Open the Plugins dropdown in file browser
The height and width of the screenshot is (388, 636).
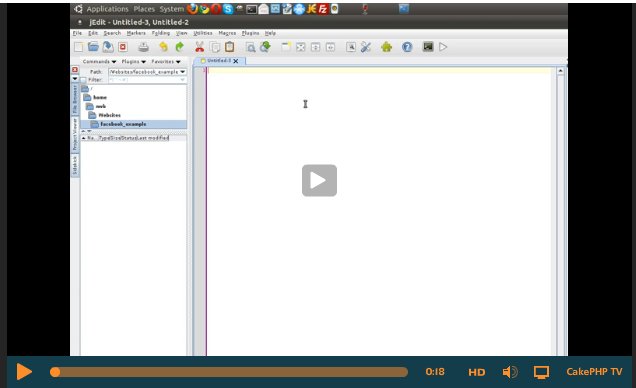pyautogui.click(x=133, y=62)
